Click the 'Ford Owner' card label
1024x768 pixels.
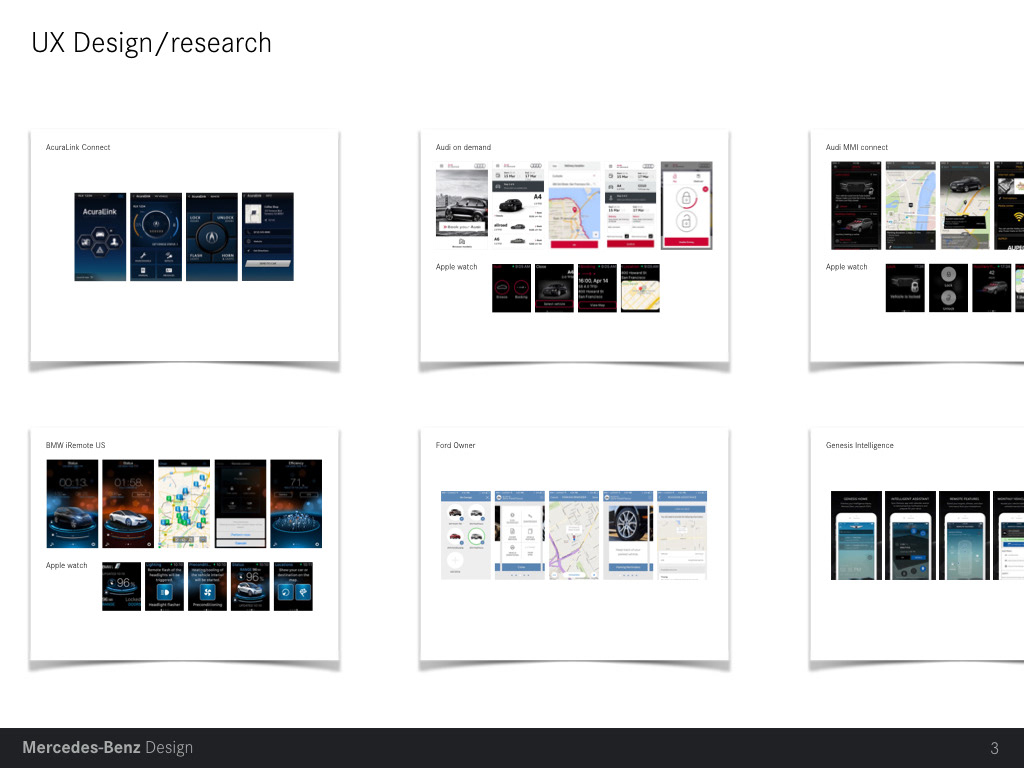pos(455,445)
